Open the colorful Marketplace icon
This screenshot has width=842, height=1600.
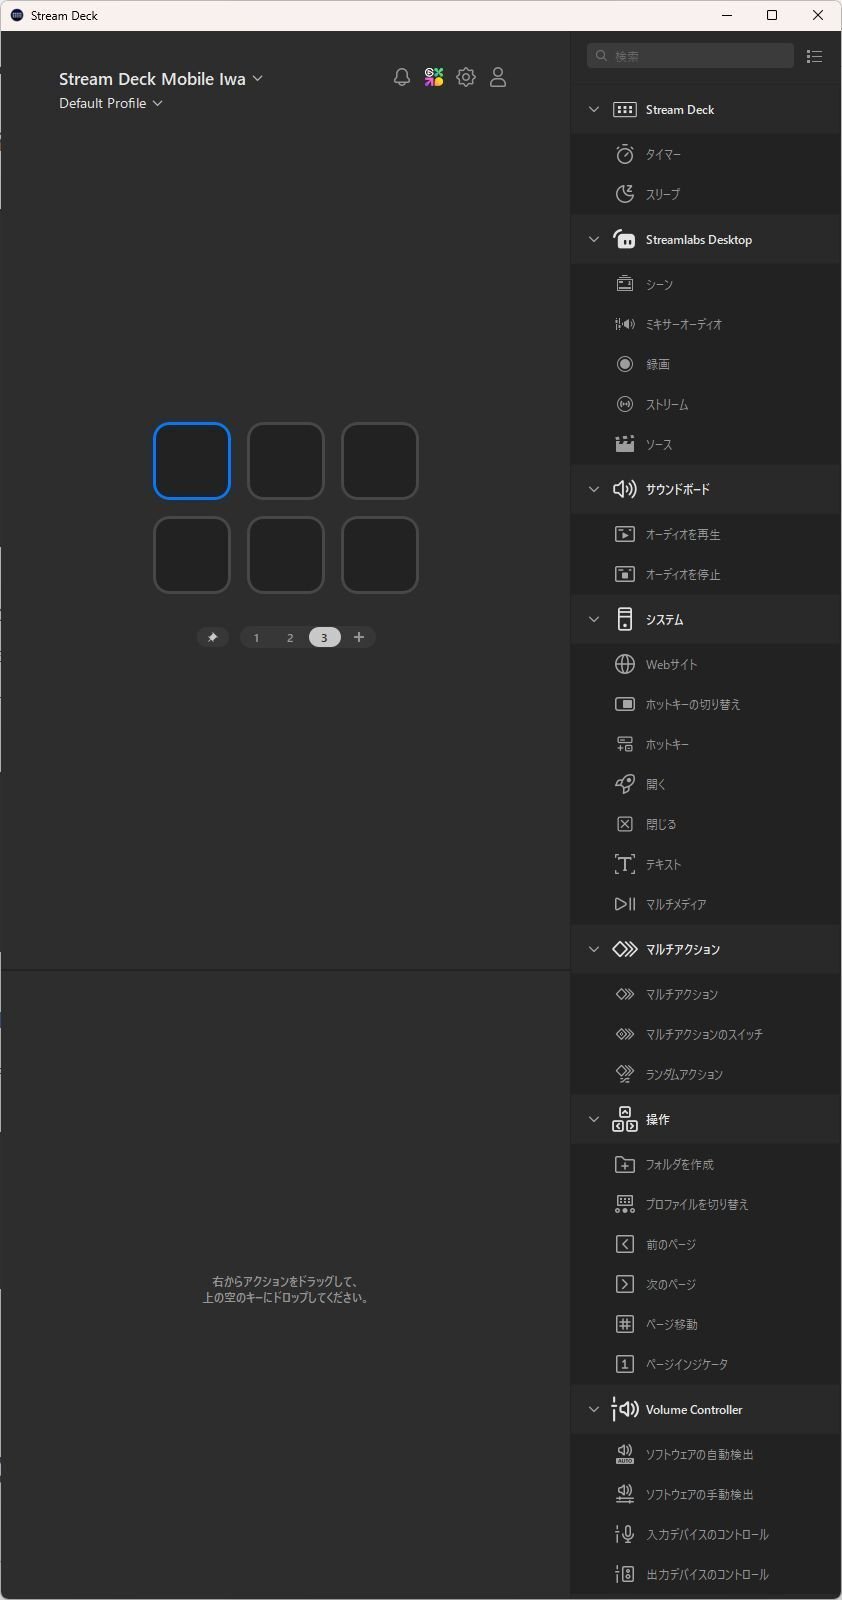[434, 77]
